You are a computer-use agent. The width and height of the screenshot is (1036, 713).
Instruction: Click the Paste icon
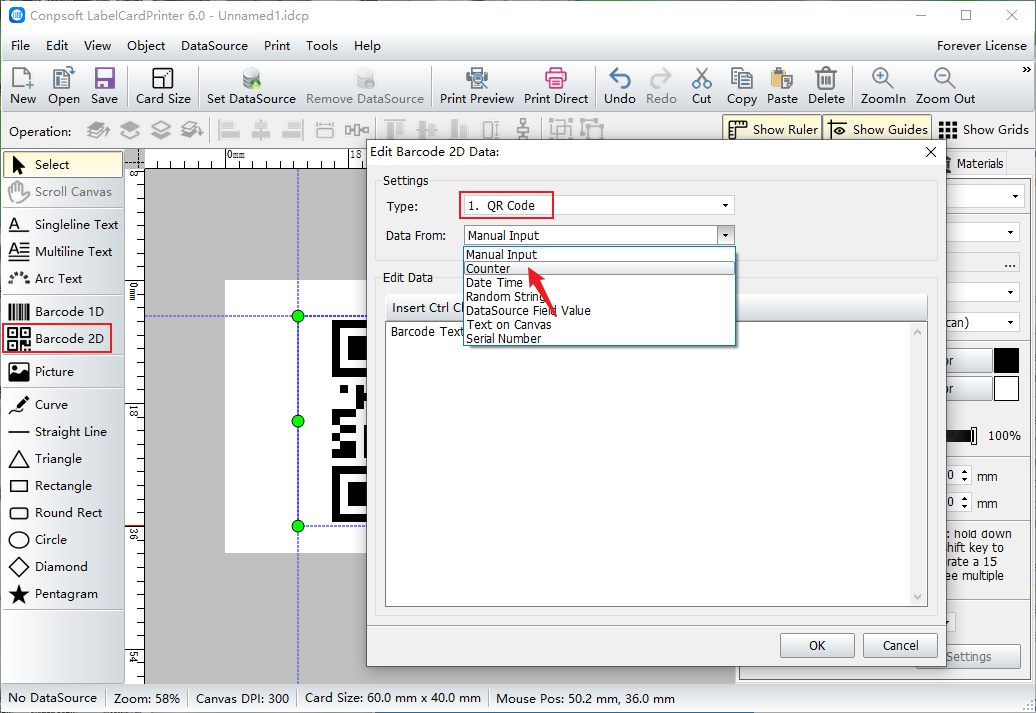782,86
